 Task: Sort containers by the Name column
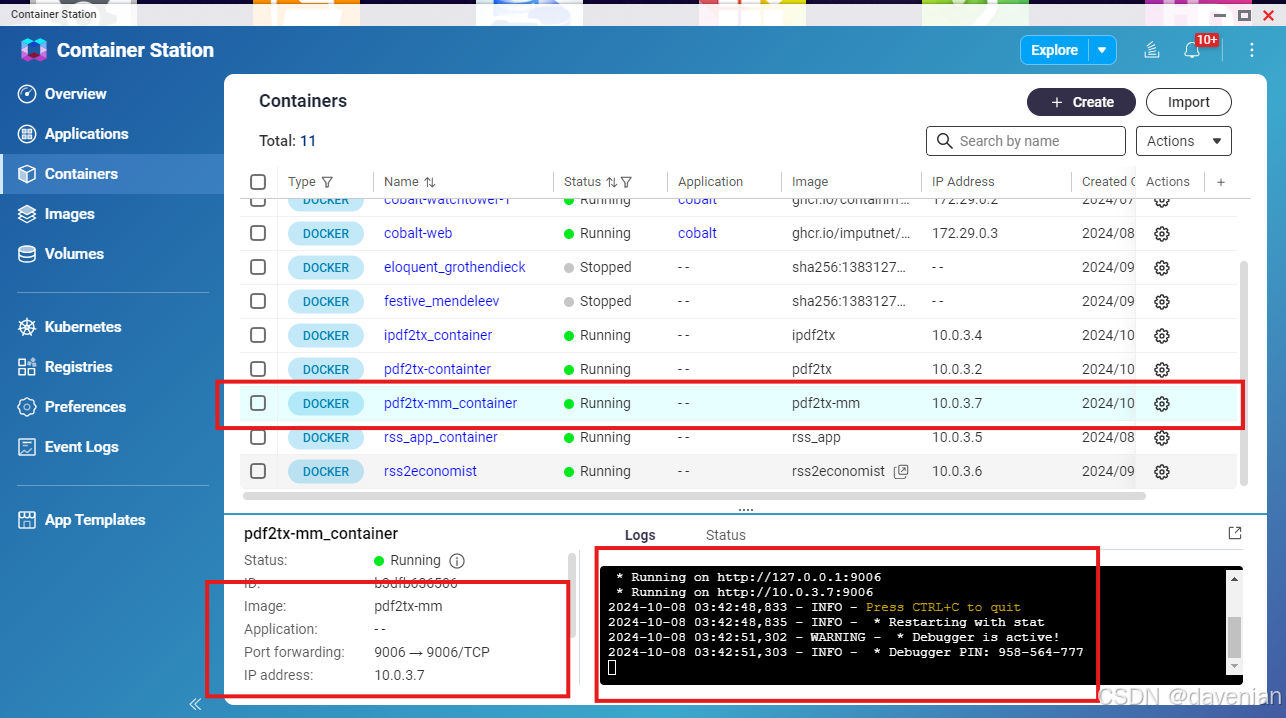(430, 182)
